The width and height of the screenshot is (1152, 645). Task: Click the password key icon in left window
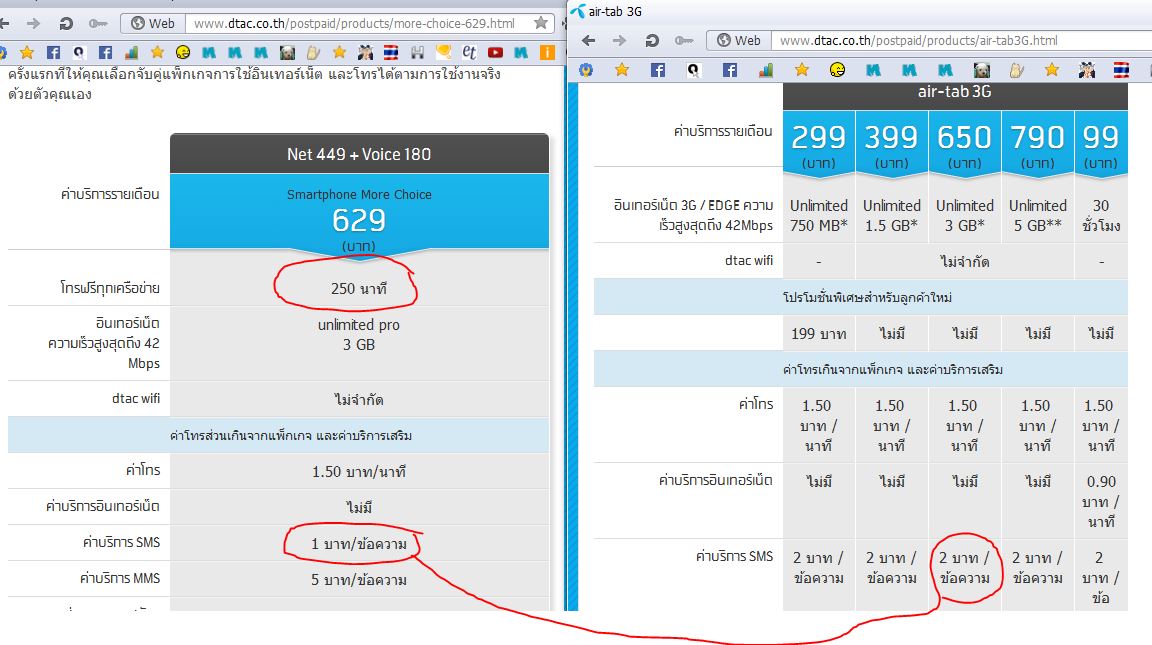[98, 24]
